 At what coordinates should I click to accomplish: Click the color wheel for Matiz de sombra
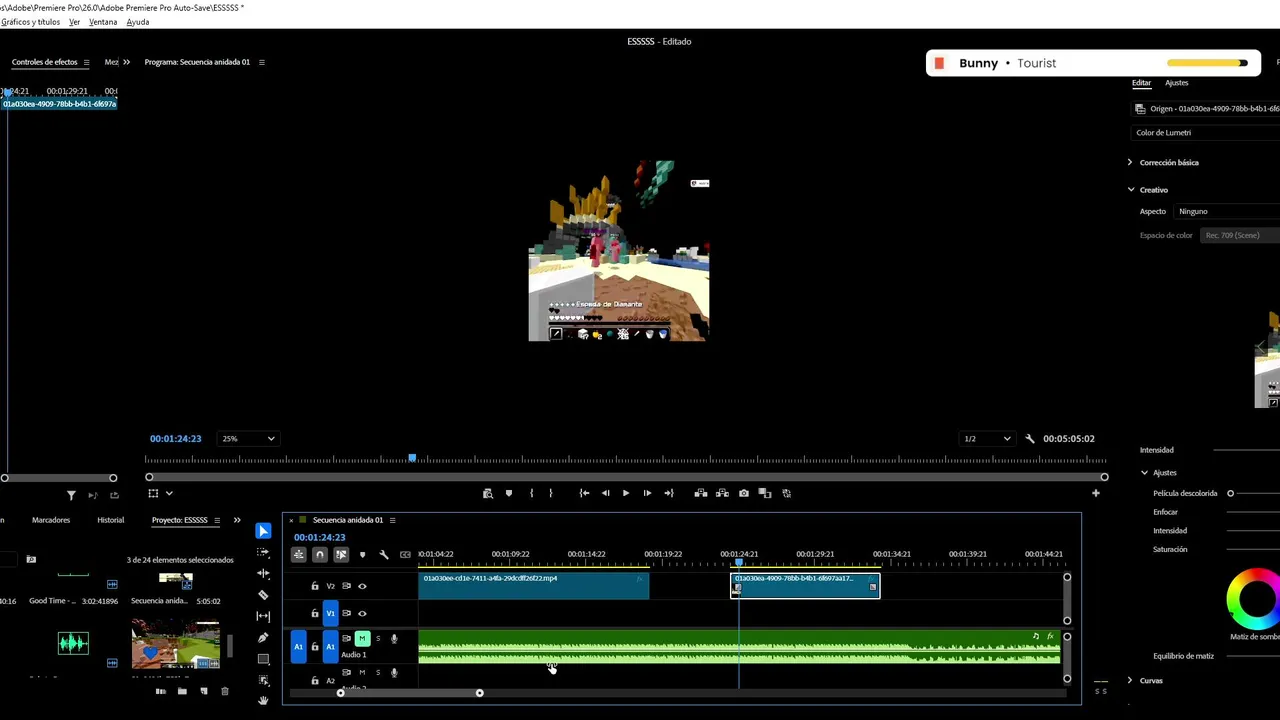pyautogui.click(x=1254, y=597)
